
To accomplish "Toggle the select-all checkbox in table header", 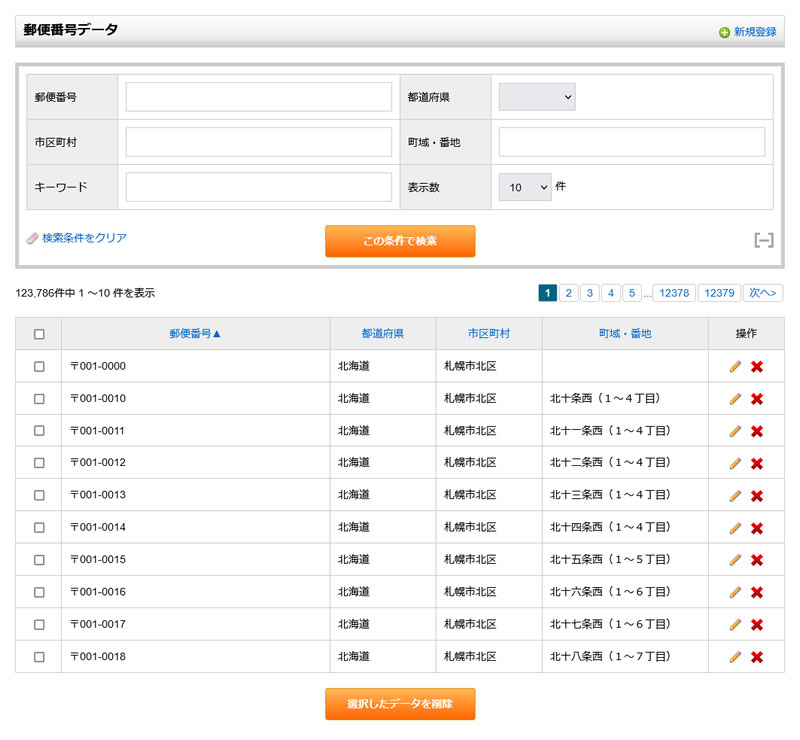I will coord(39,334).
